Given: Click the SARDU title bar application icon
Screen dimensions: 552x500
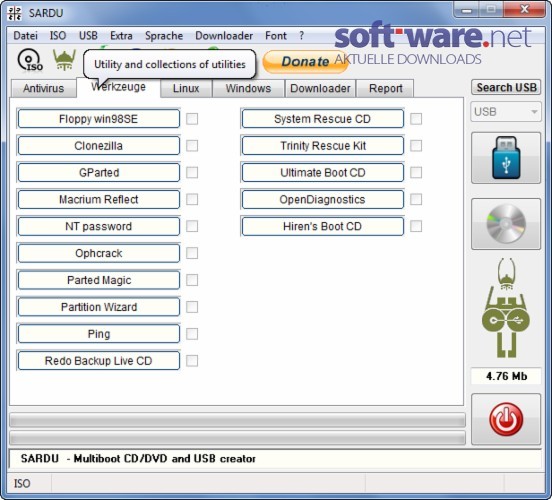Looking at the screenshot, I should pyautogui.click(x=14, y=13).
